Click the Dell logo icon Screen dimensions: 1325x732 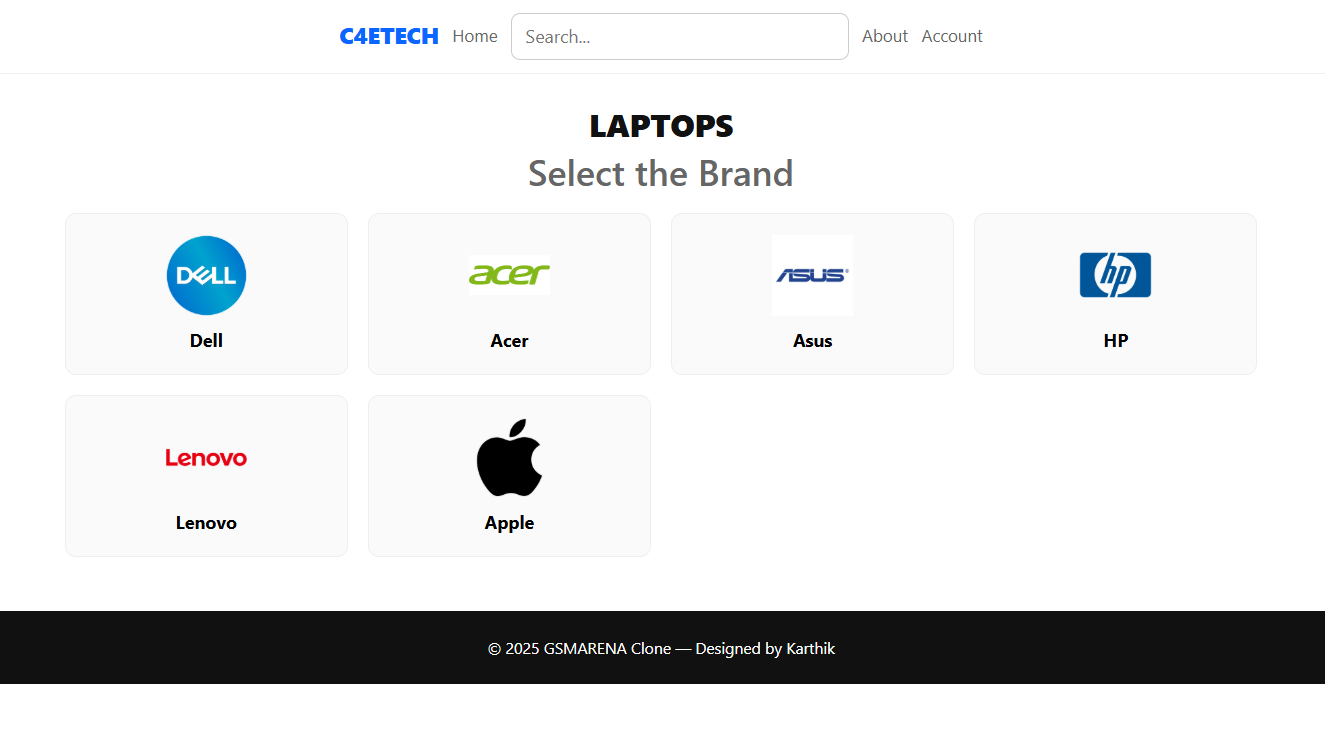pyautogui.click(x=206, y=275)
